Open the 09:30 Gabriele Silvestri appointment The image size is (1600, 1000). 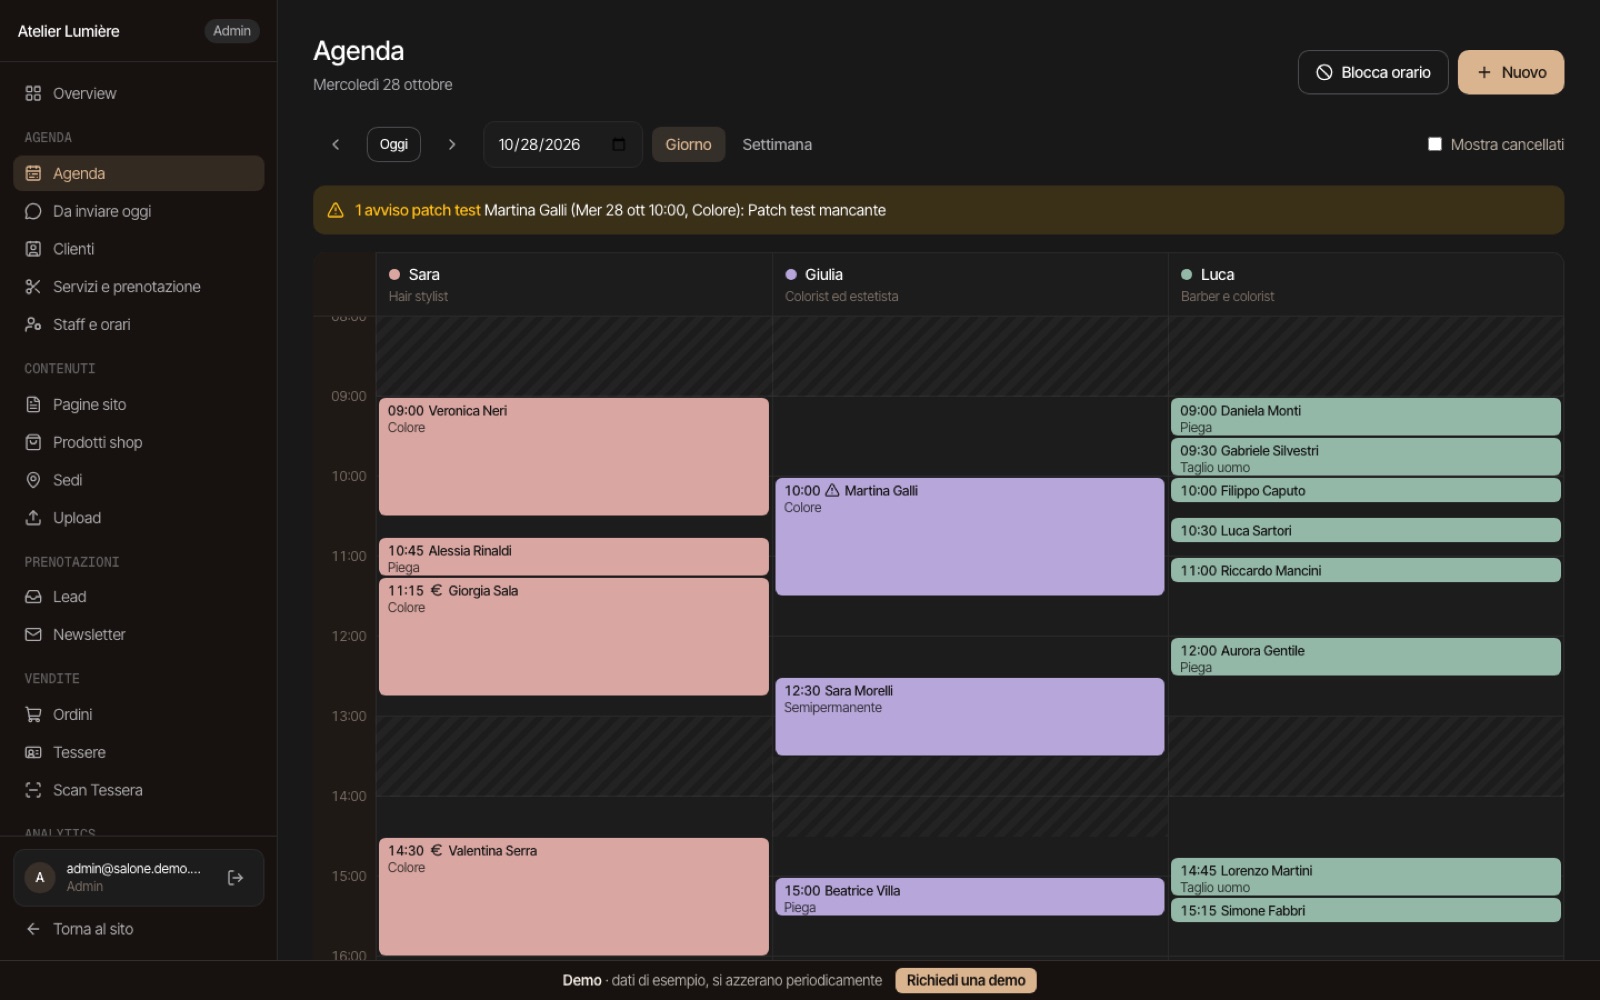tap(1366, 457)
